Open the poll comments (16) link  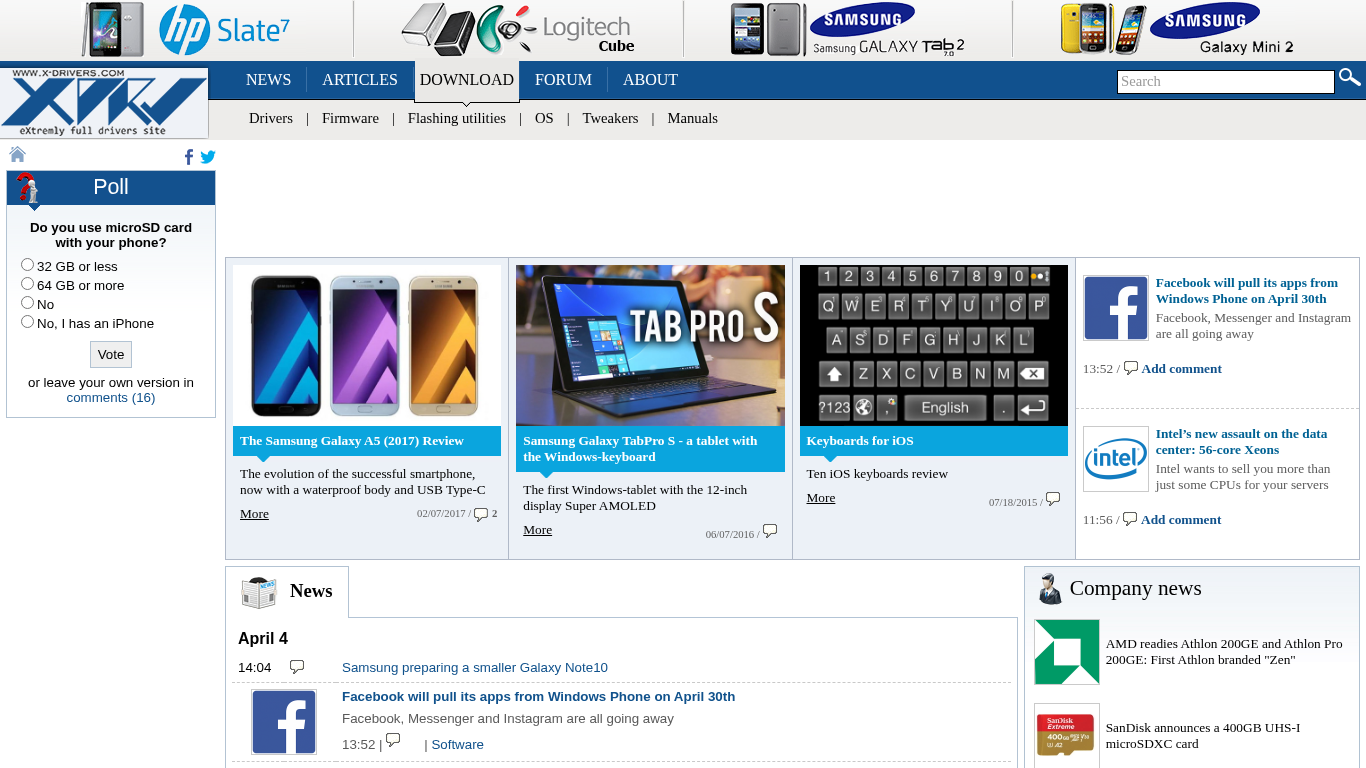[x=111, y=397]
